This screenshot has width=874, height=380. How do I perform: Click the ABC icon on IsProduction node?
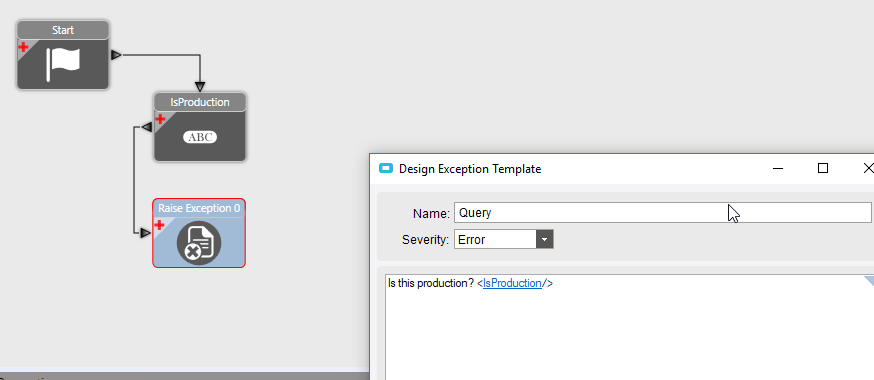tap(200, 137)
